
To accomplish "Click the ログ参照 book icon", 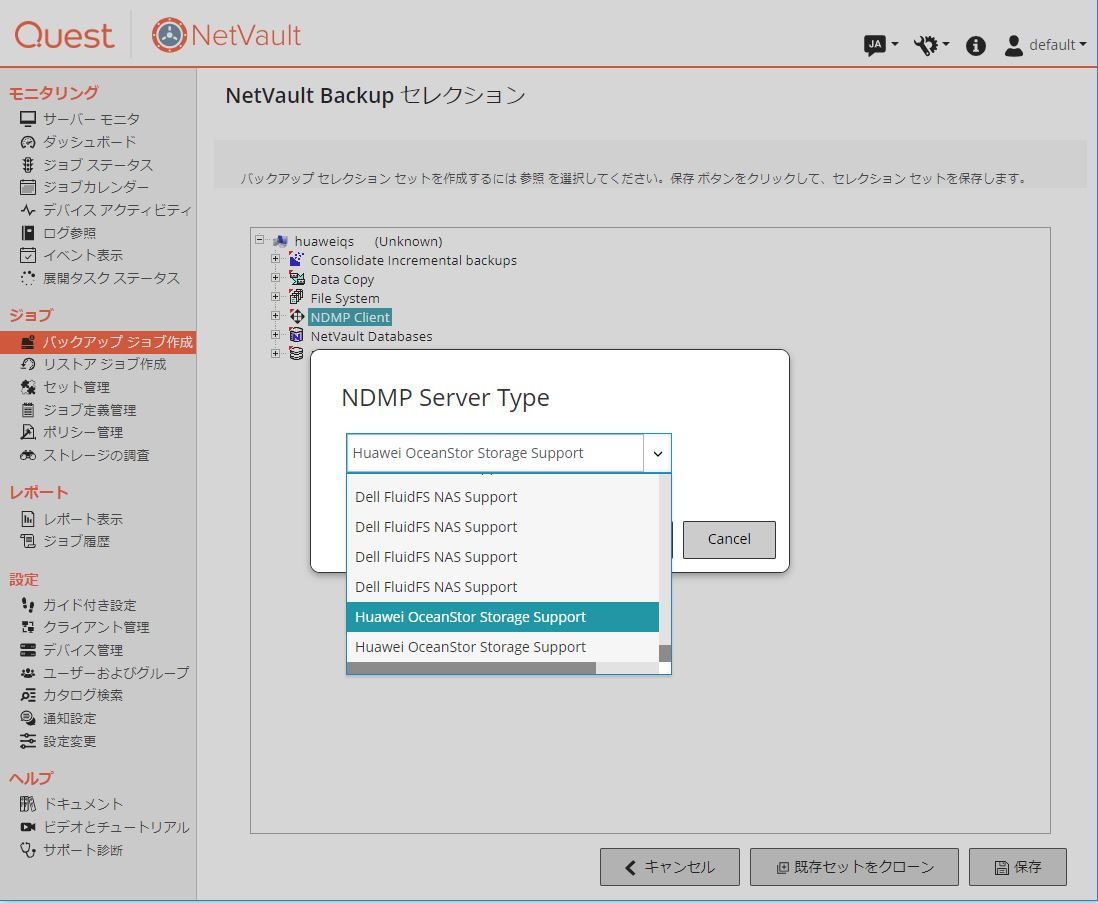I will [x=28, y=232].
